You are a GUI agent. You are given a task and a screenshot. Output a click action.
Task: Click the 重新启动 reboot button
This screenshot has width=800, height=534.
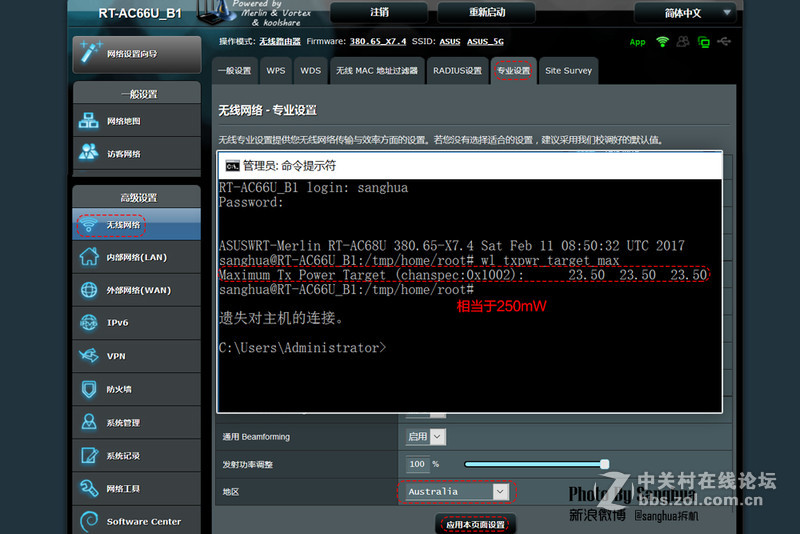pyautogui.click(x=487, y=12)
